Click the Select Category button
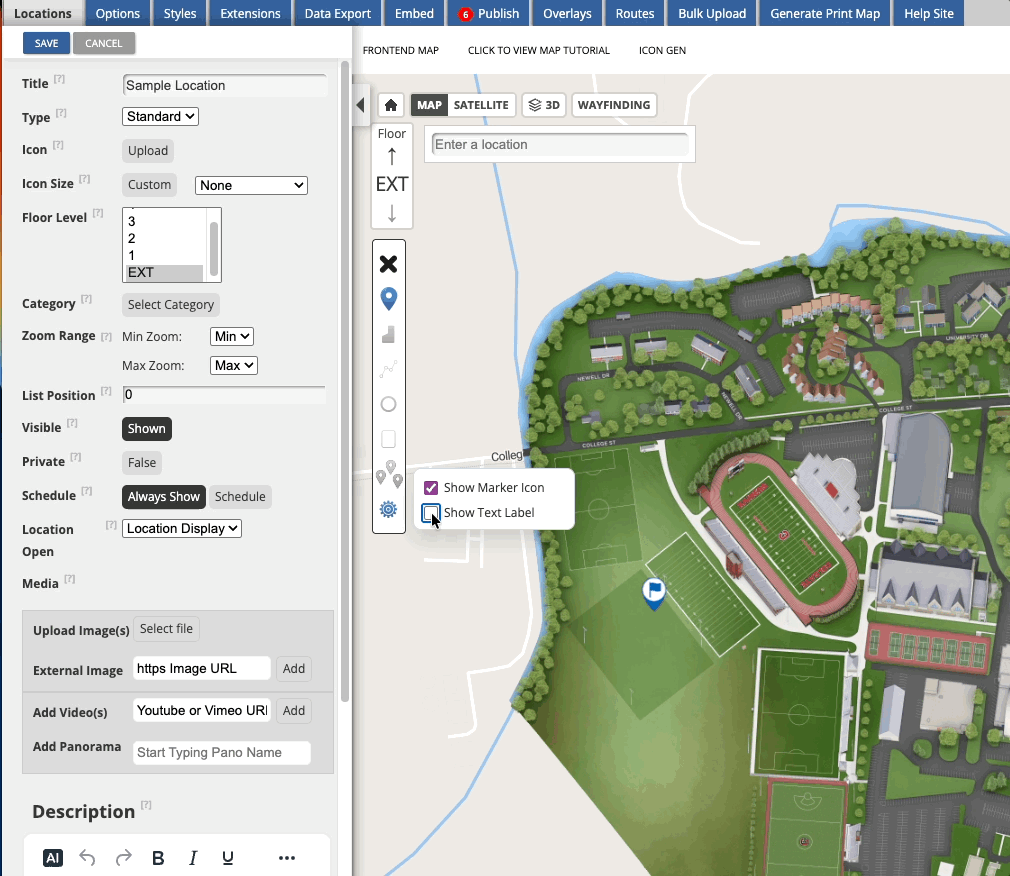This screenshot has height=876, width=1010. click(171, 305)
